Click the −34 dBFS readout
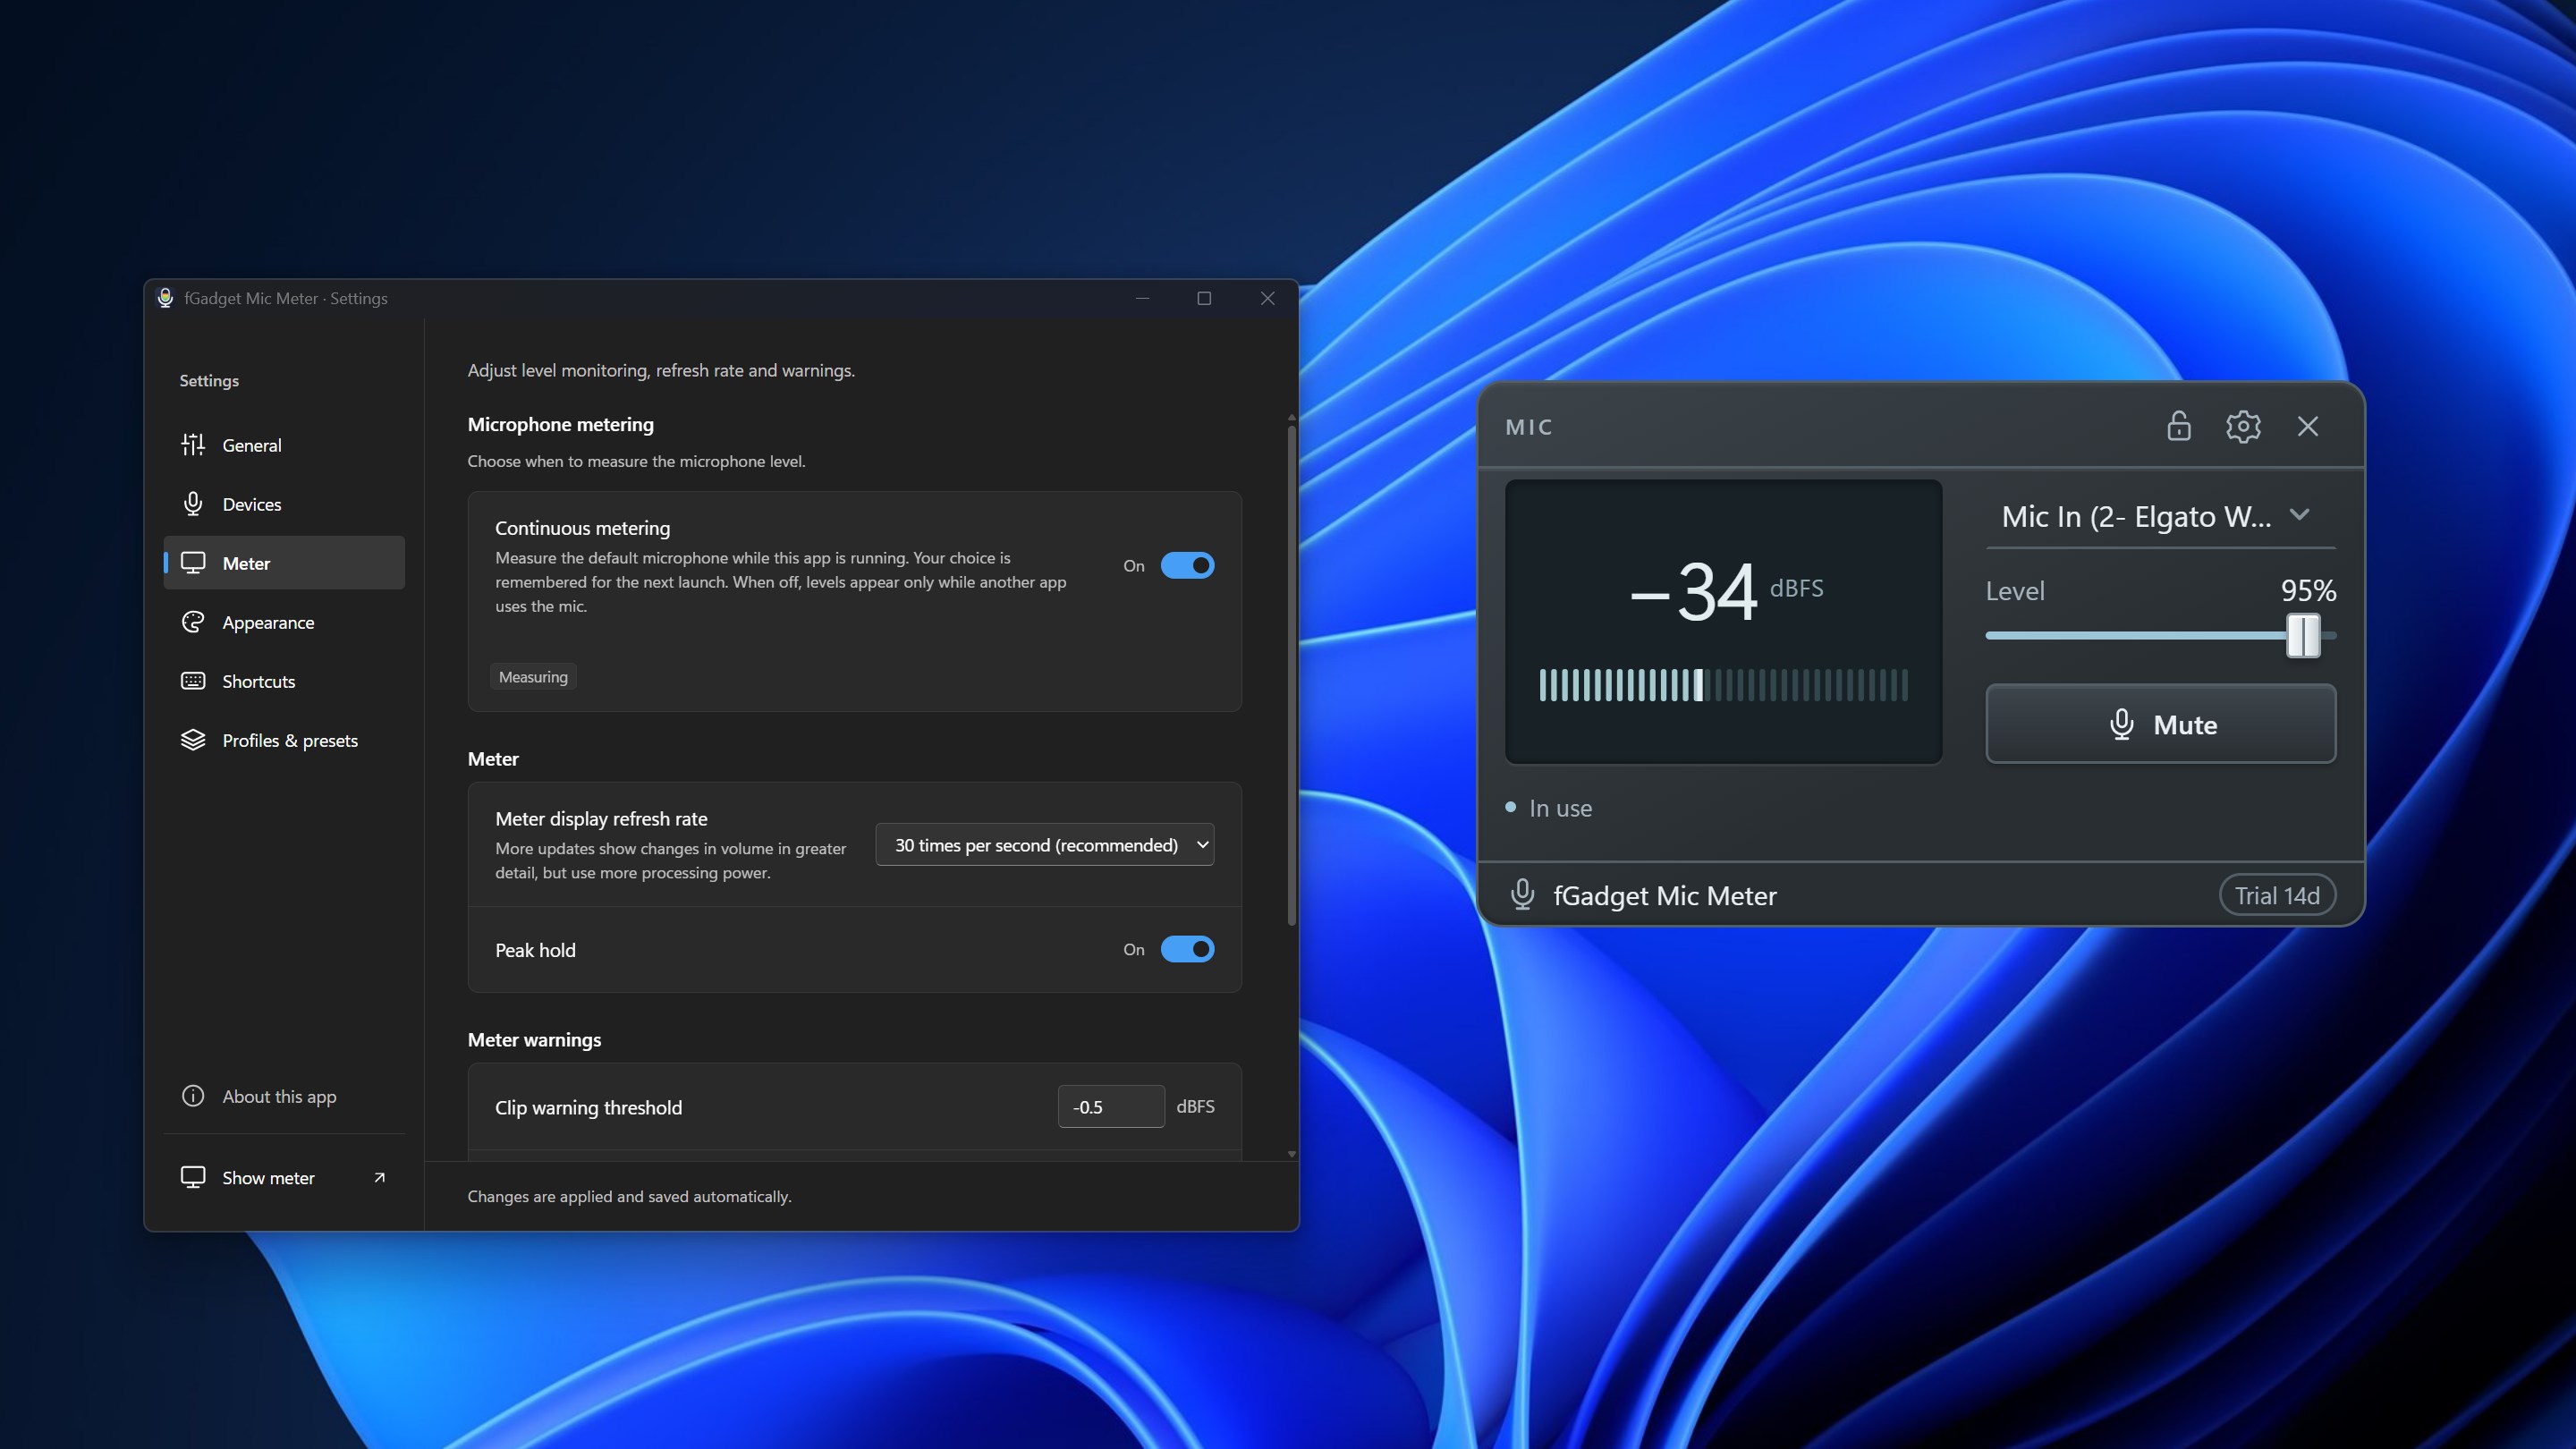The width and height of the screenshot is (2576, 1449). click(1725, 591)
